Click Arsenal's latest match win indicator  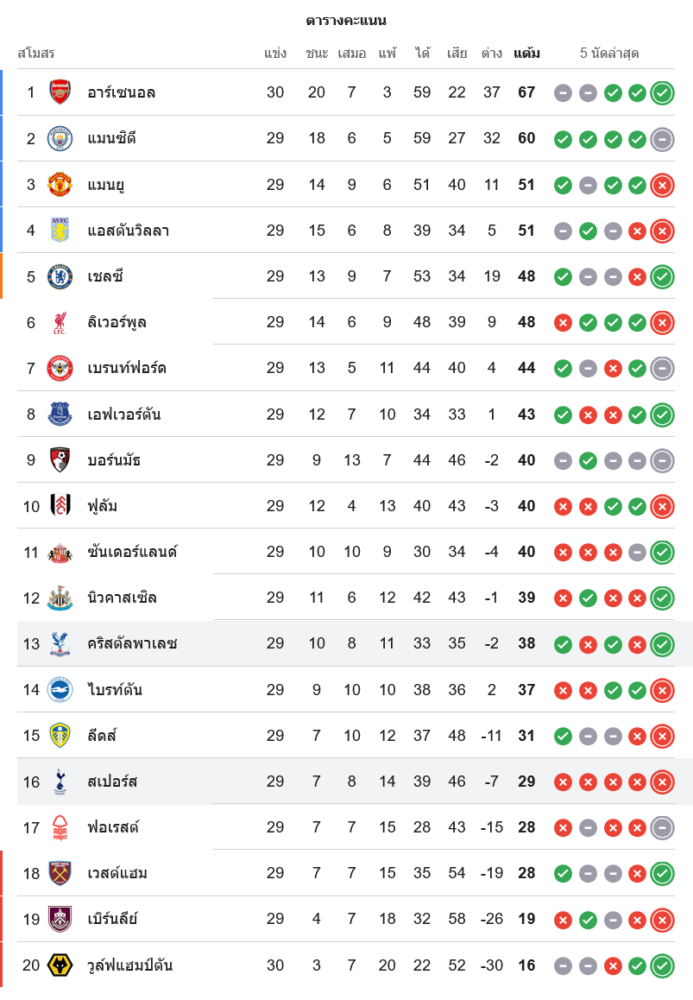pos(662,93)
